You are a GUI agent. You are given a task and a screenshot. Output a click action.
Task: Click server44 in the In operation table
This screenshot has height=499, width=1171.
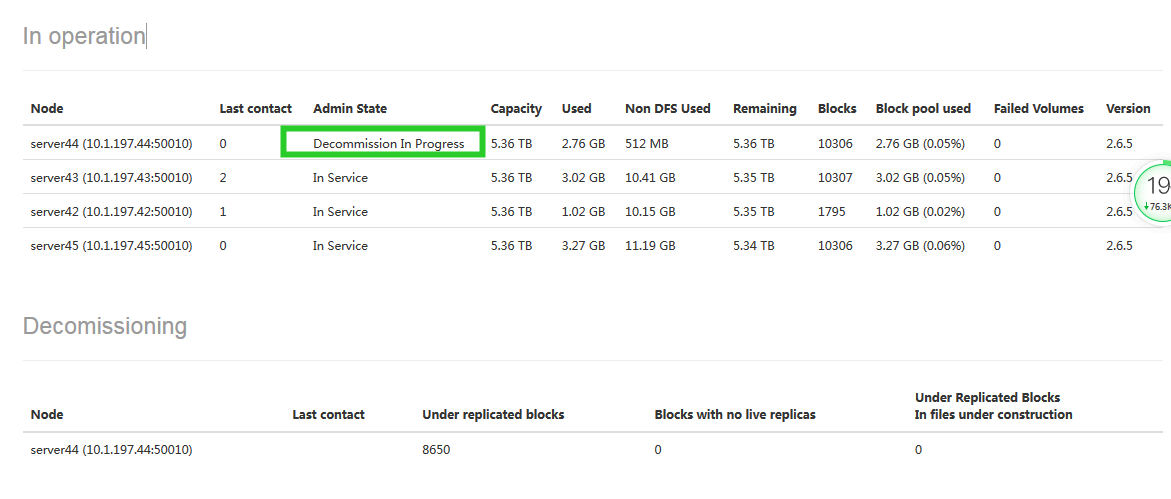111,144
